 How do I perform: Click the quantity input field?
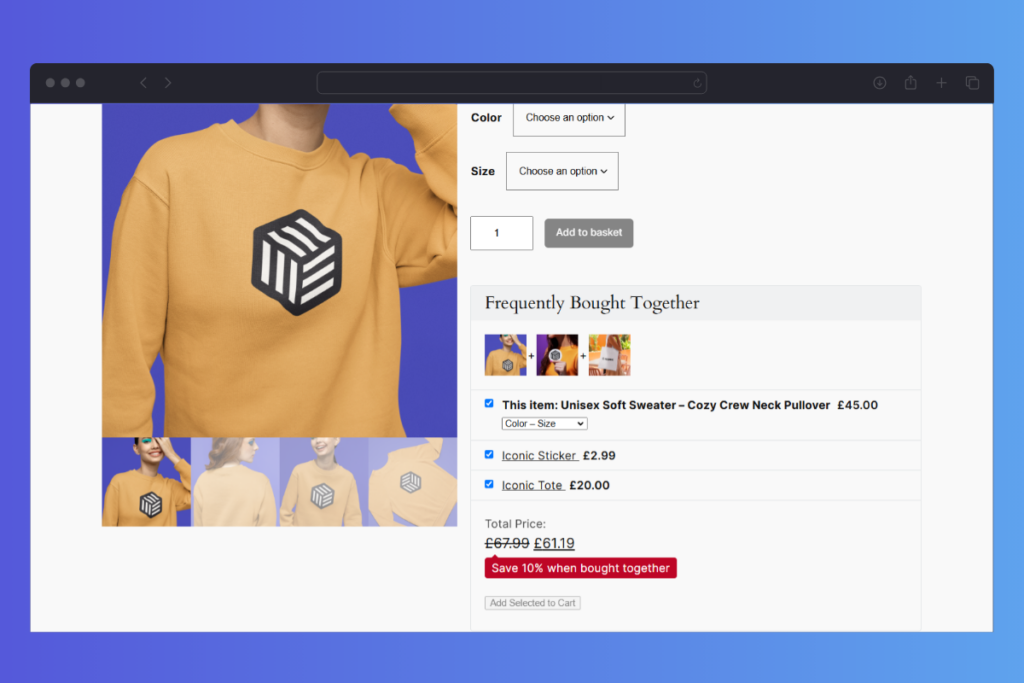(x=501, y=233)
